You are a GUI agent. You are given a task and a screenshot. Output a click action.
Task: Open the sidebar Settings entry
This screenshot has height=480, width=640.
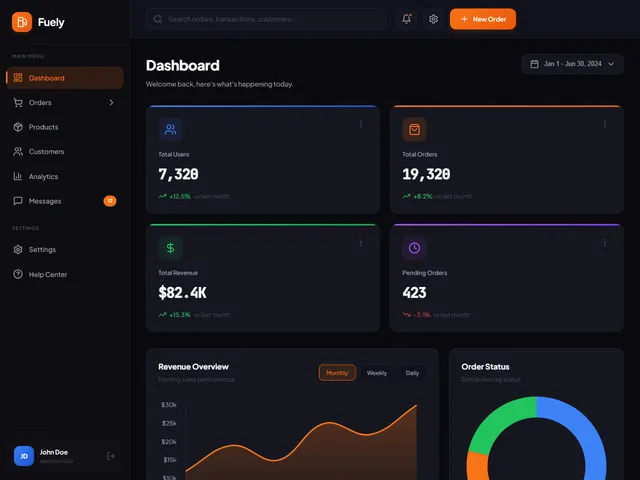tap(65, 249)
